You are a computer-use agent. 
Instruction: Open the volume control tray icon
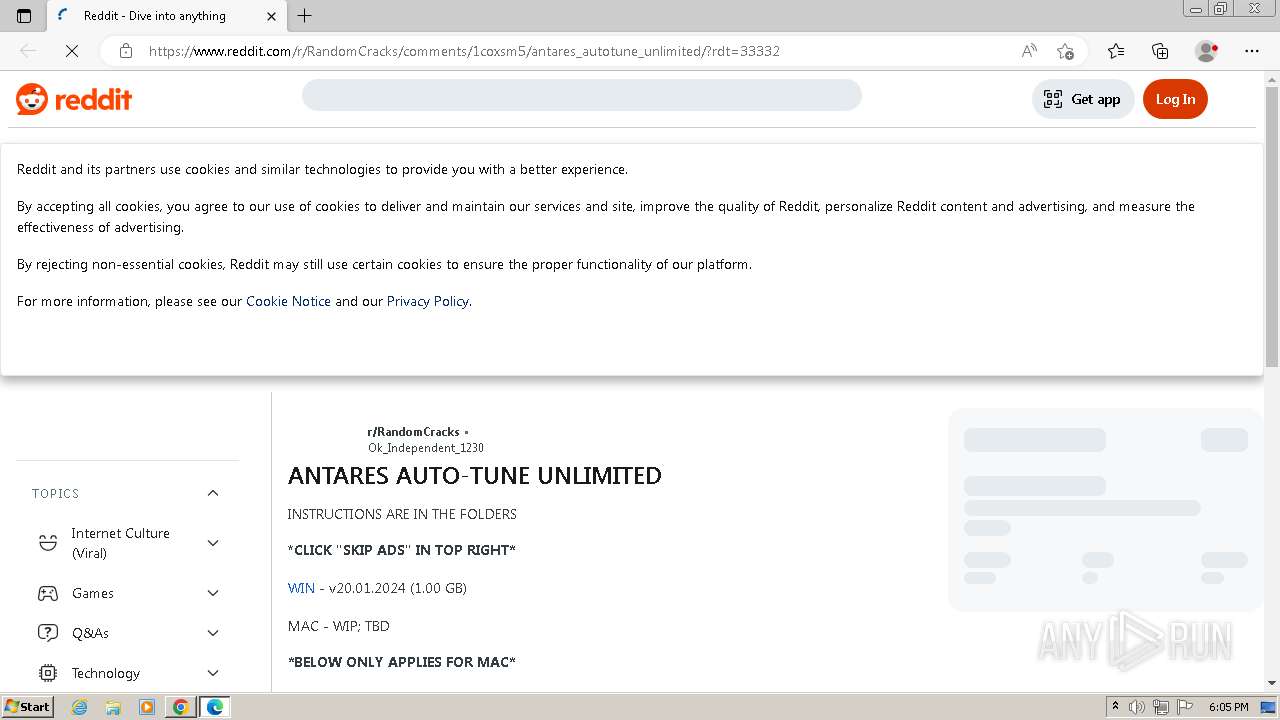(1137, 707)
